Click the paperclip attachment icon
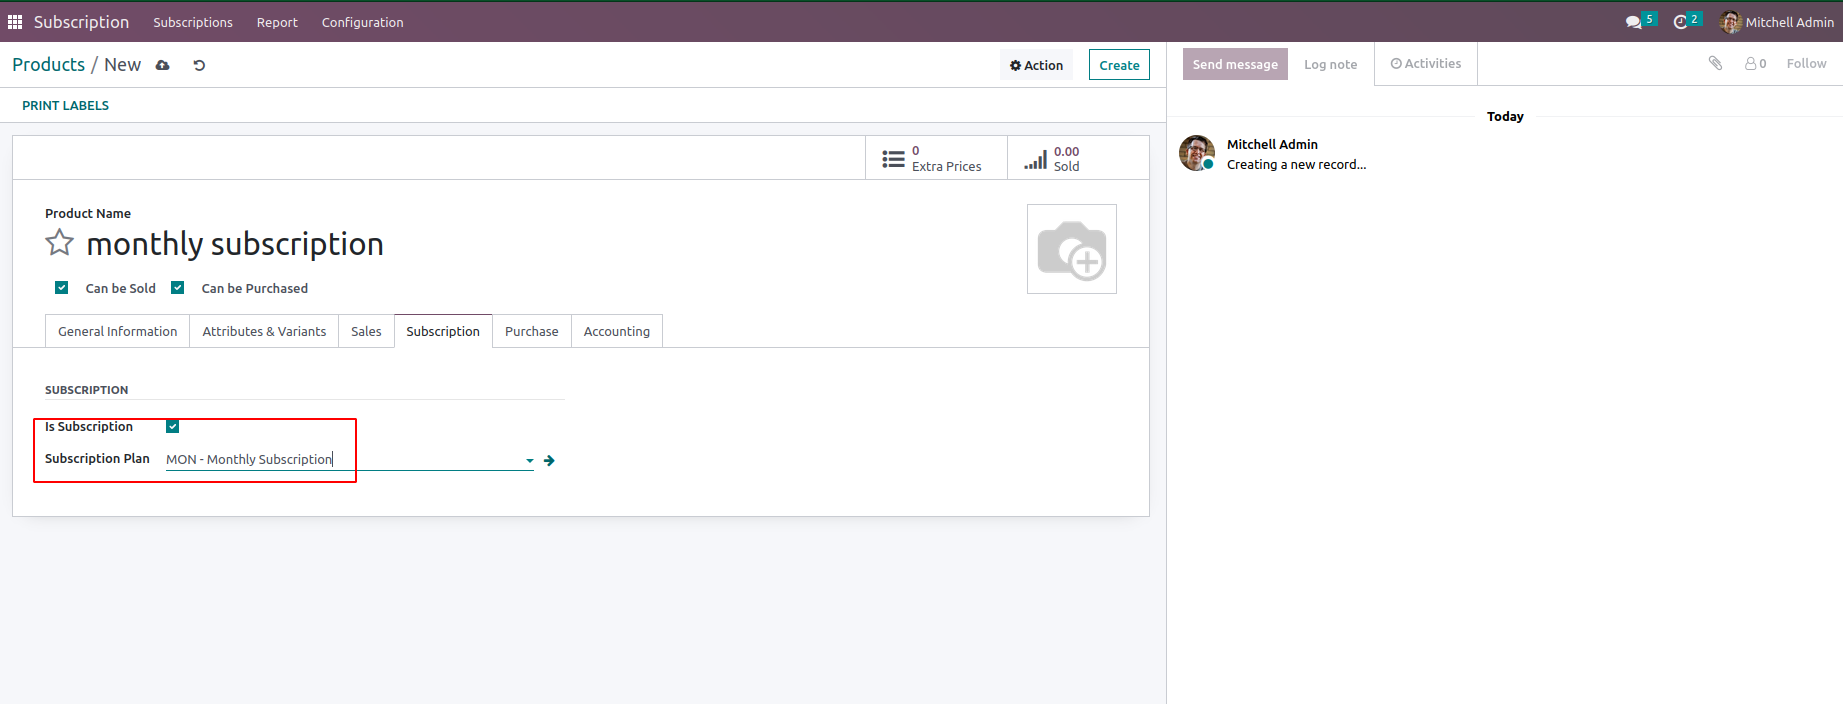The width and height of the screenshot is (1843, 704). 1715,63
